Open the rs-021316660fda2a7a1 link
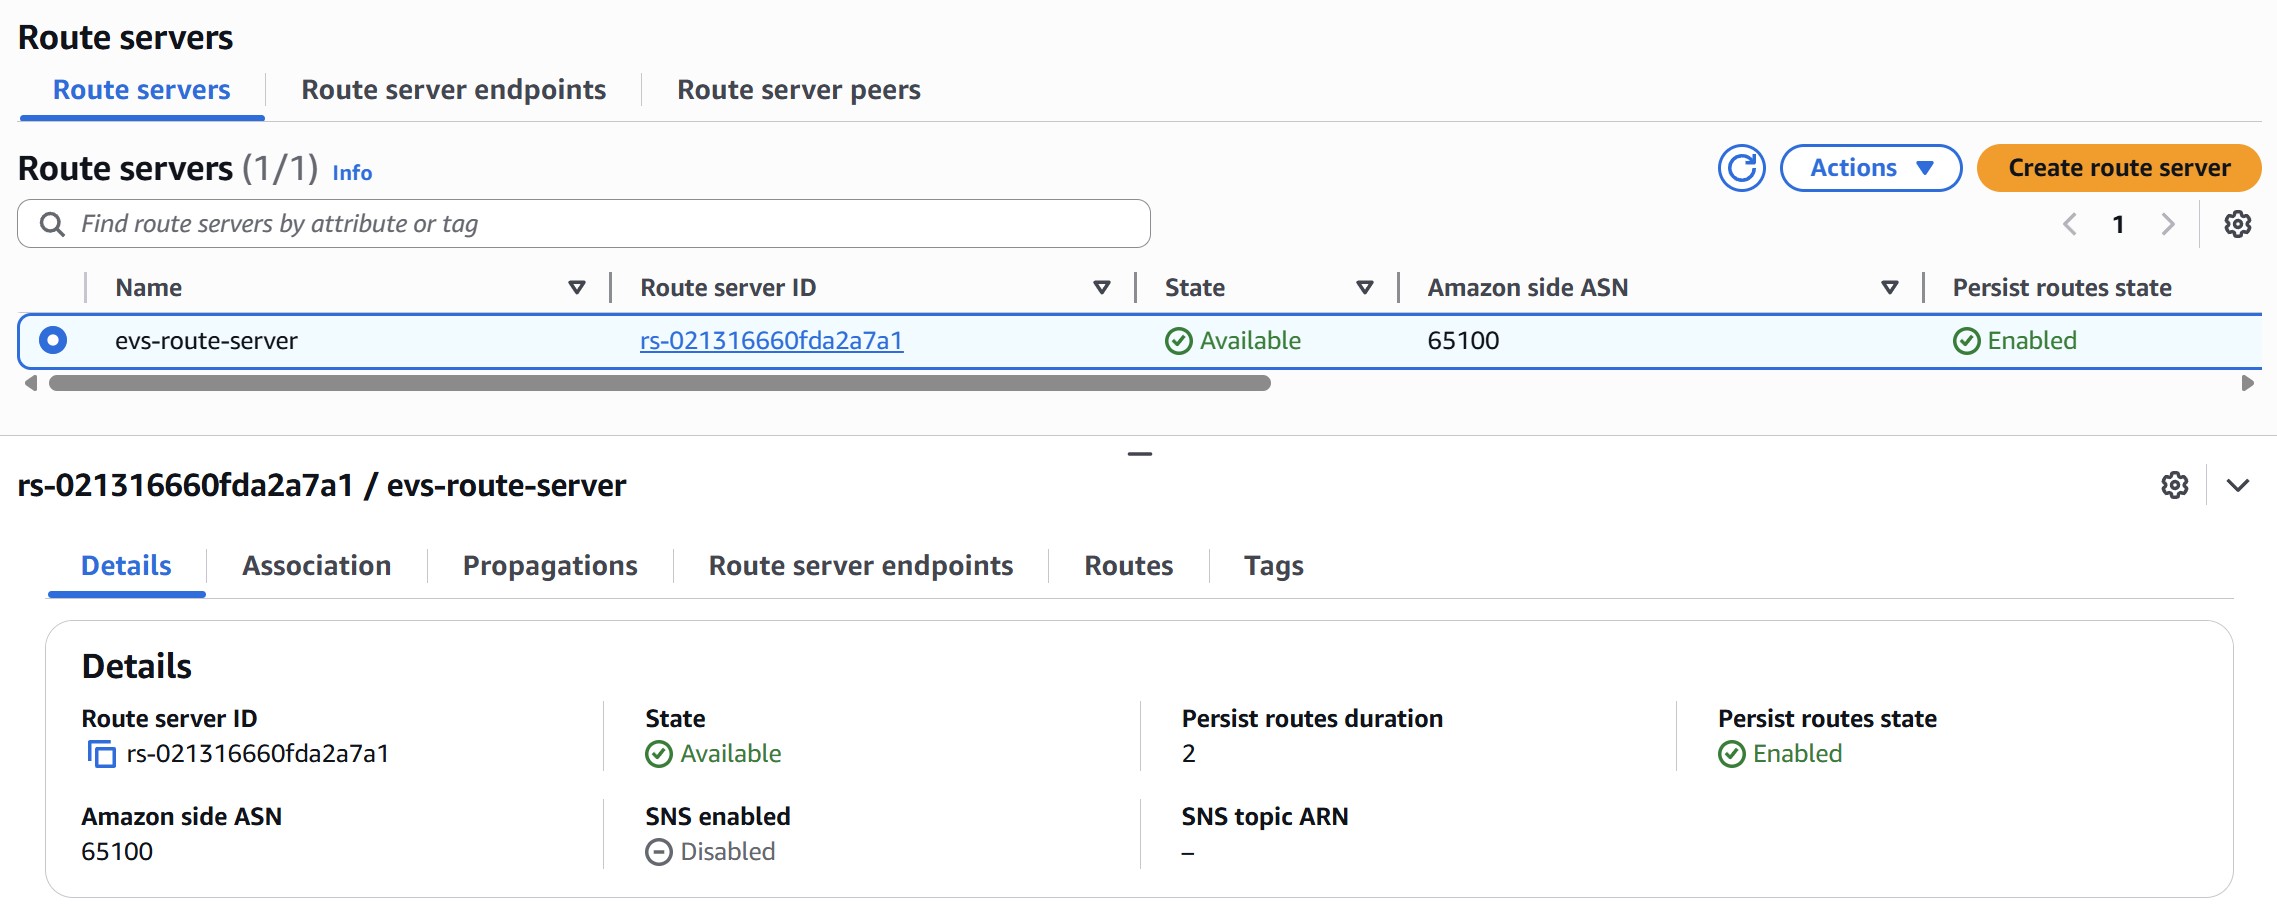 (x=771, y=340)
